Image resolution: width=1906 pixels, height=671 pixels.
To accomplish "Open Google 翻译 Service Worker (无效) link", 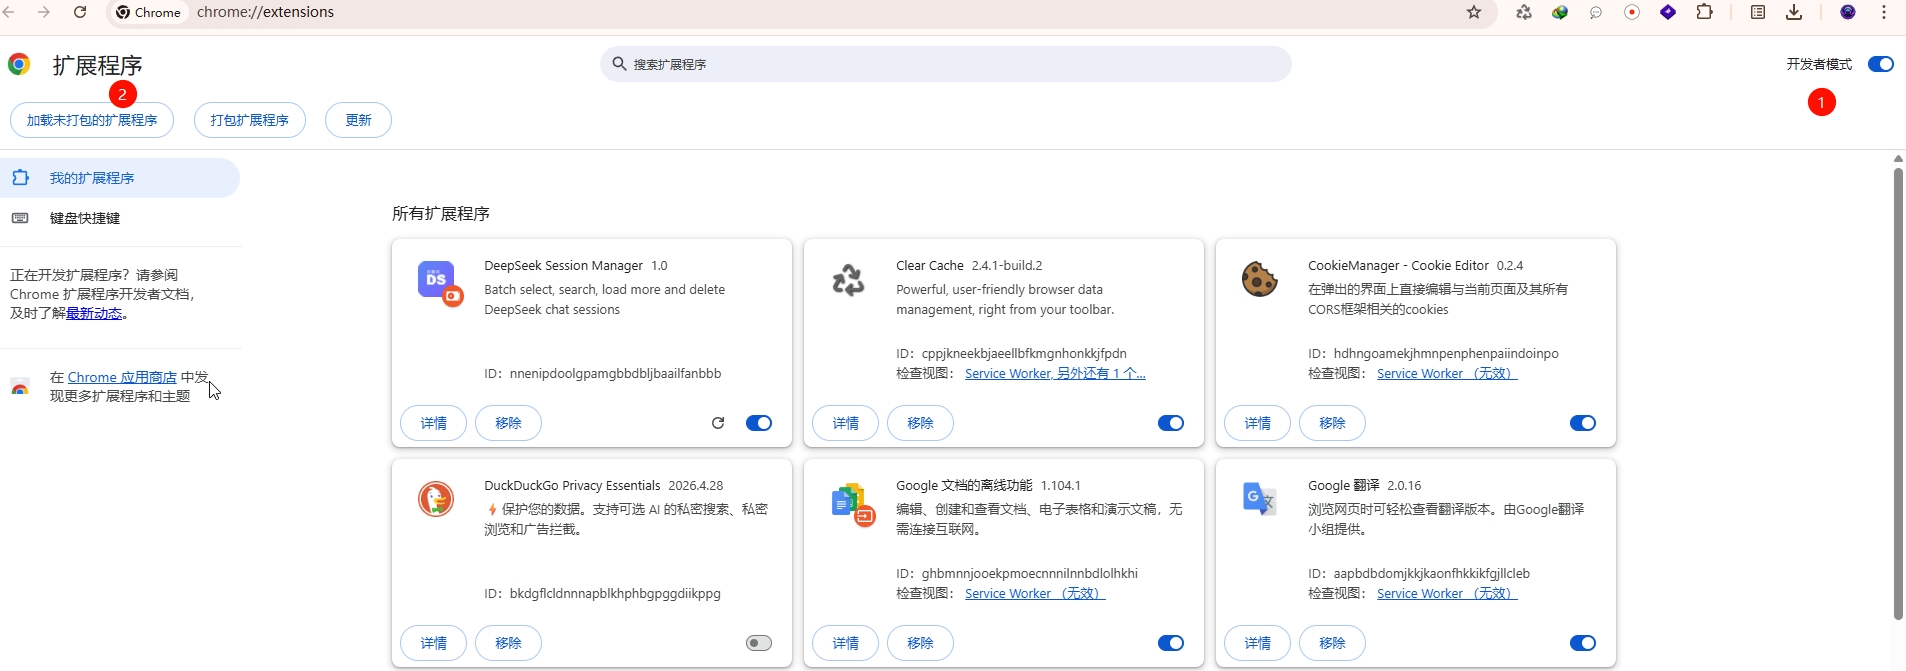I will (x=1447, y=593).
